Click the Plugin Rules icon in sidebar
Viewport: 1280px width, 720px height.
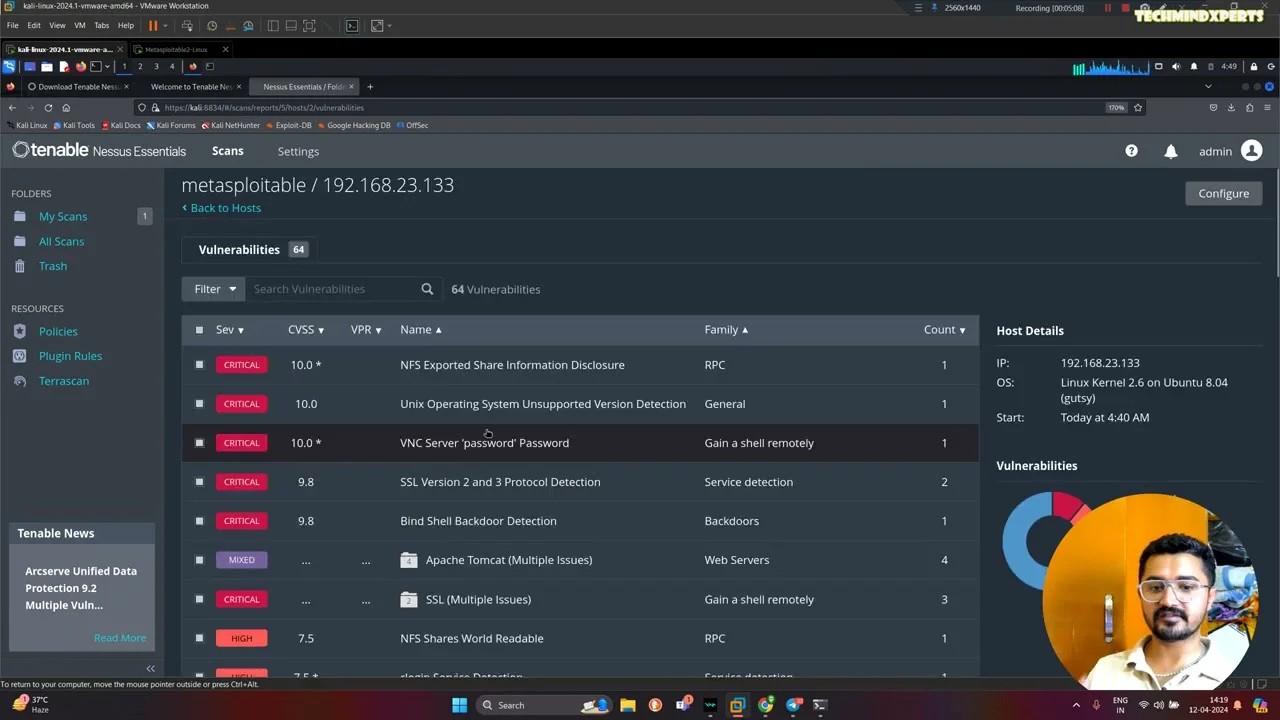click(x=19, y=356)
